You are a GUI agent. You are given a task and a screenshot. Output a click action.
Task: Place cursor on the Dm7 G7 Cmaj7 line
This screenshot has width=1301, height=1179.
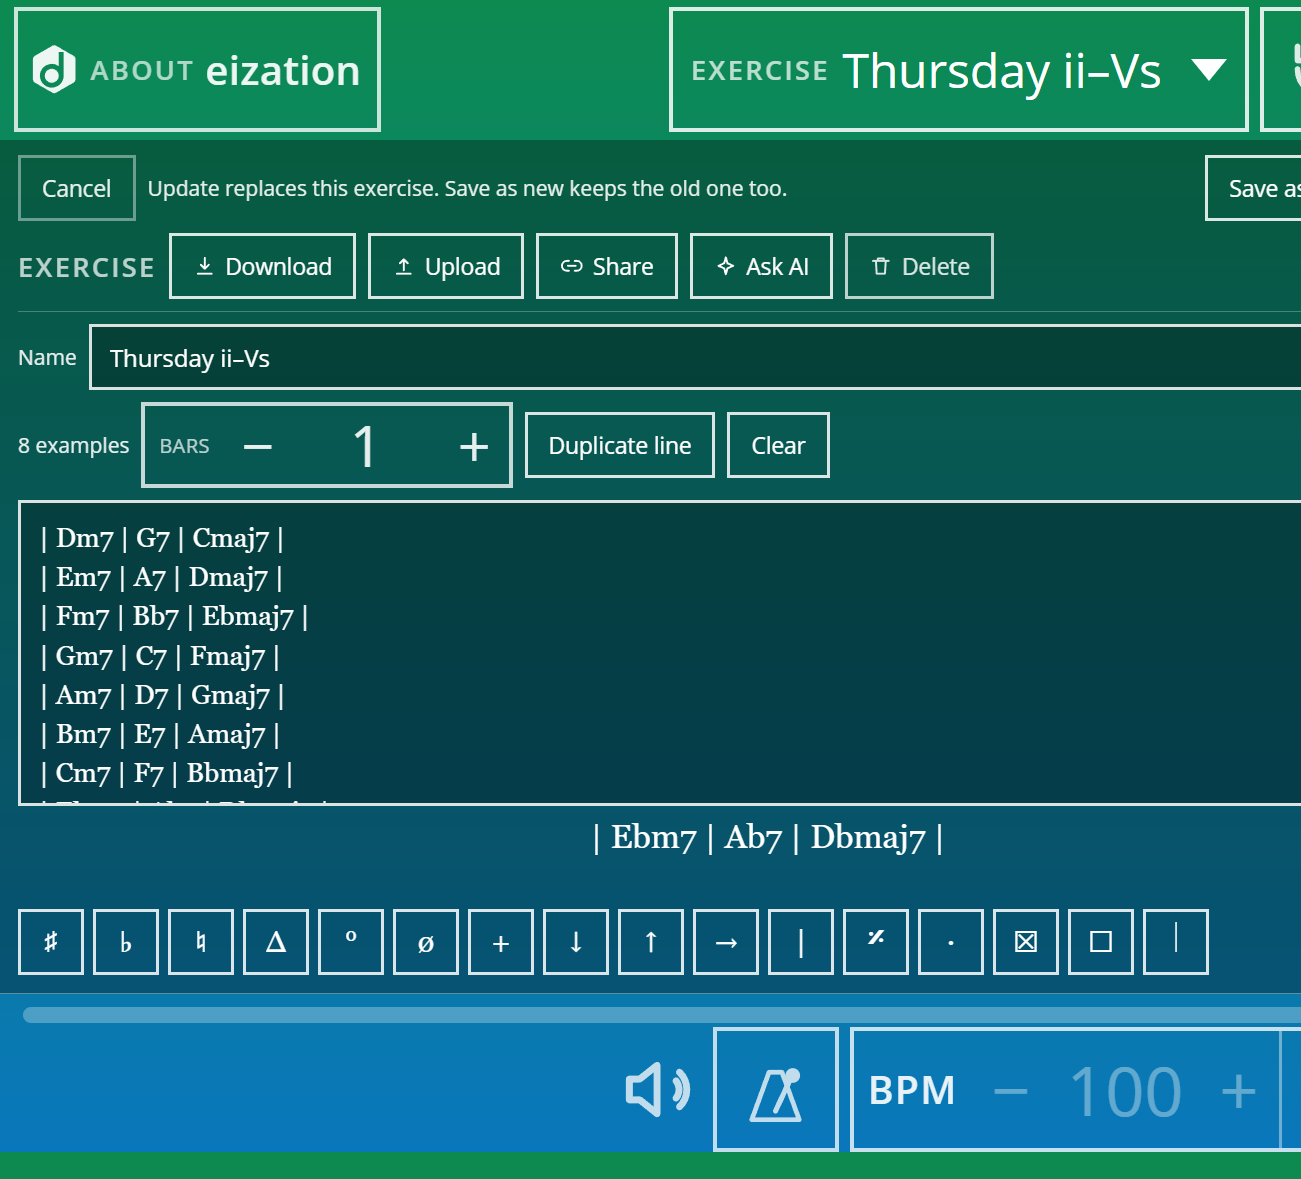point(162,538)
